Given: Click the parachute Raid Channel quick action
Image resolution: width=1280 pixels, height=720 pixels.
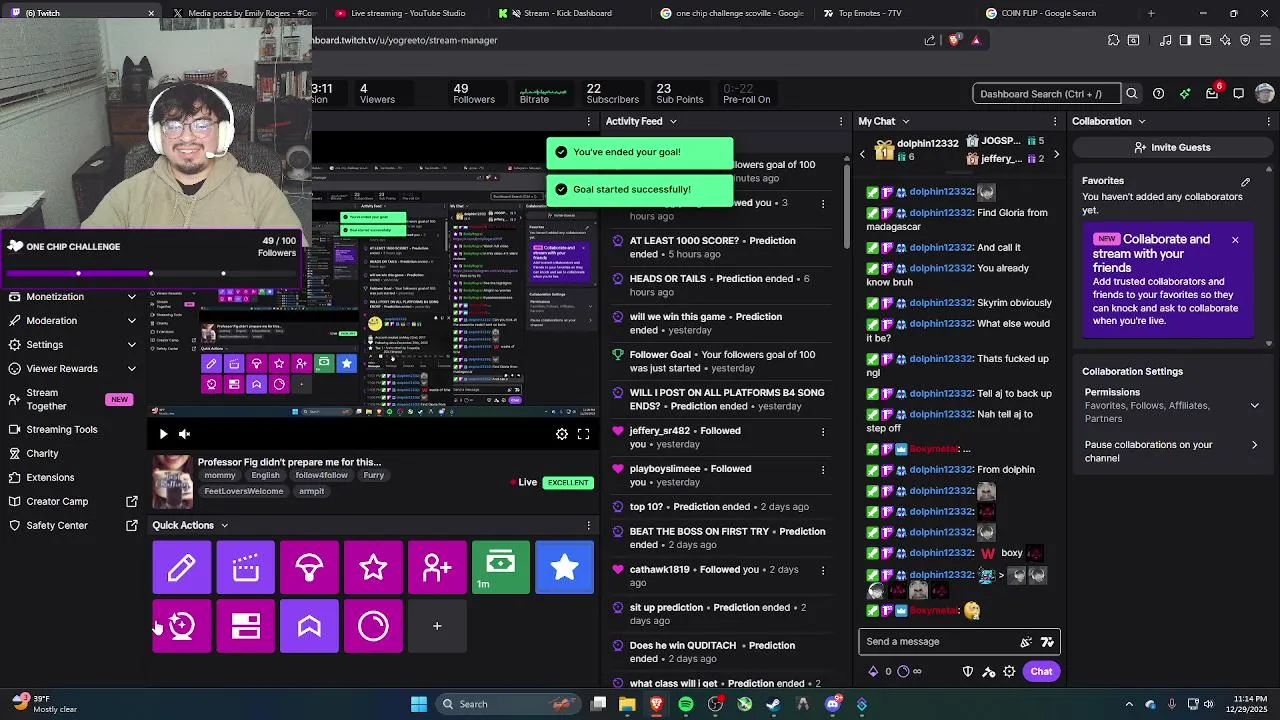Looking at the screenshot, I should click(309, 568).
